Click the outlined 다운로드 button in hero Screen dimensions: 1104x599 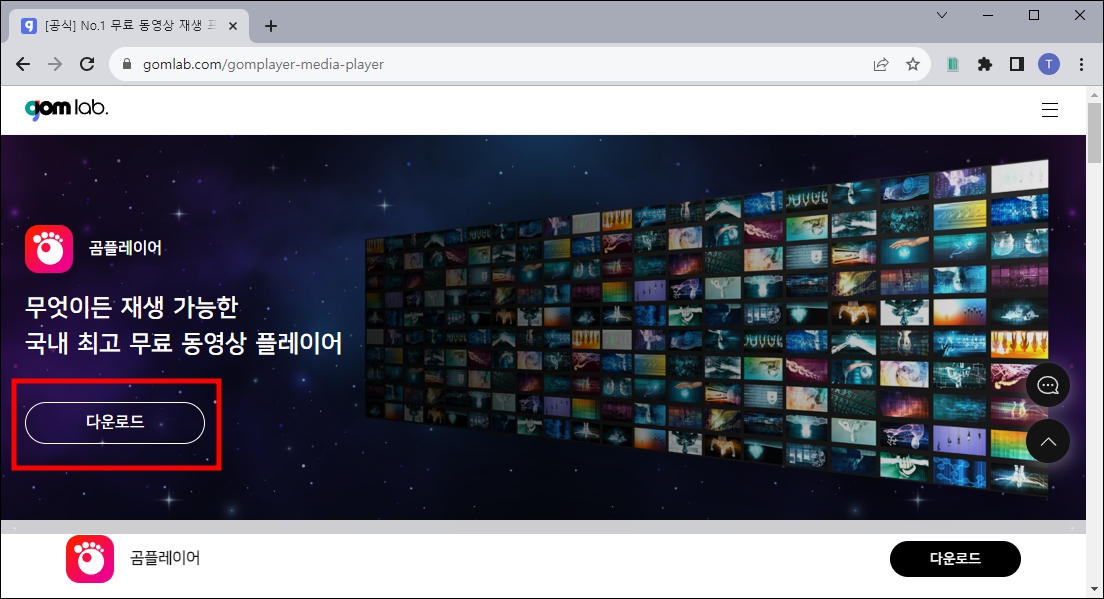[x=115, y=422]
